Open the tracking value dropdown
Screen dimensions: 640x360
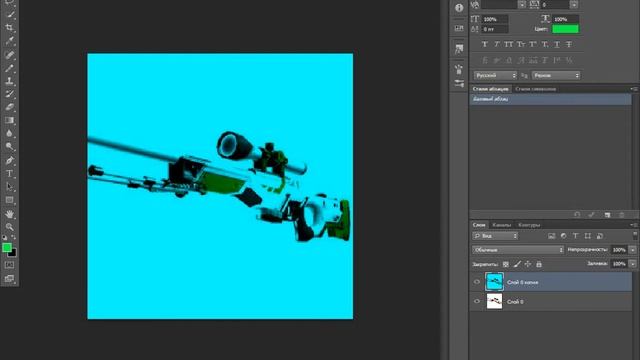[574, 4]
